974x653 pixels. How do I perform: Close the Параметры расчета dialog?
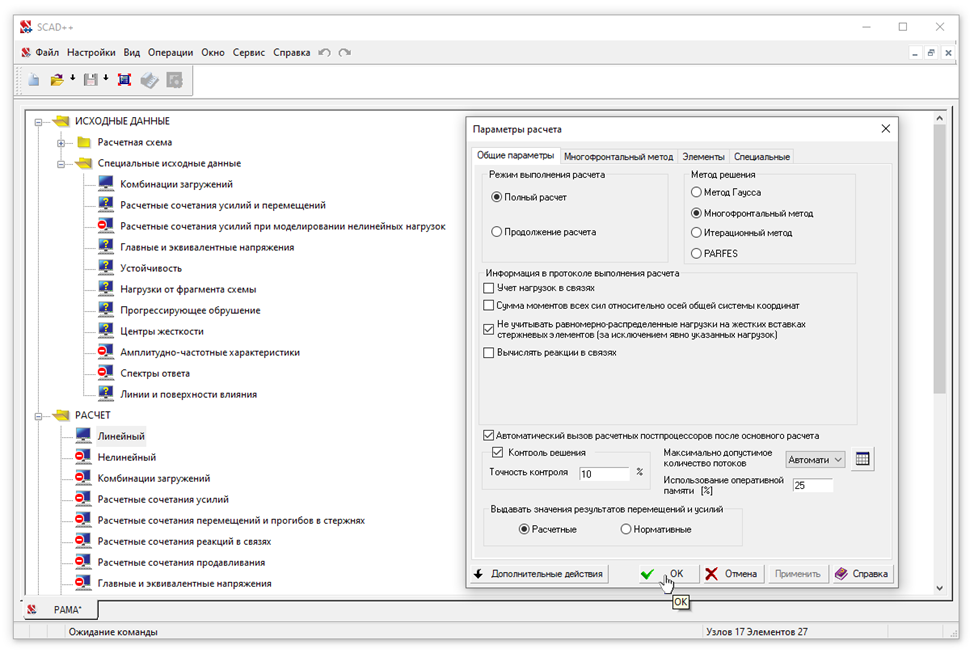click(886, 129)
